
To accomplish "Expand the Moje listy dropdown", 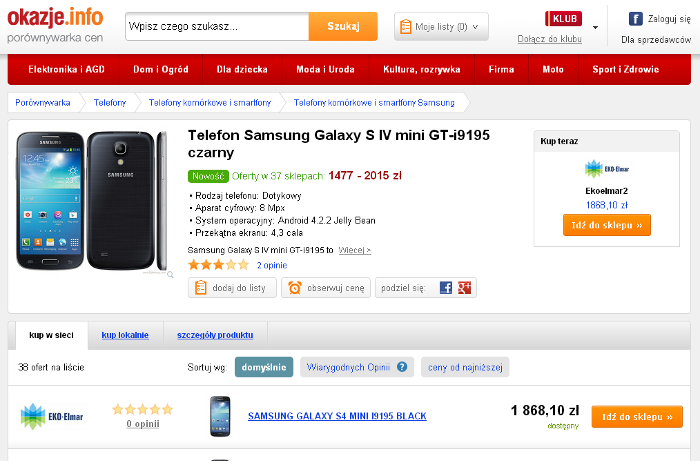I will tap(441, 26).
